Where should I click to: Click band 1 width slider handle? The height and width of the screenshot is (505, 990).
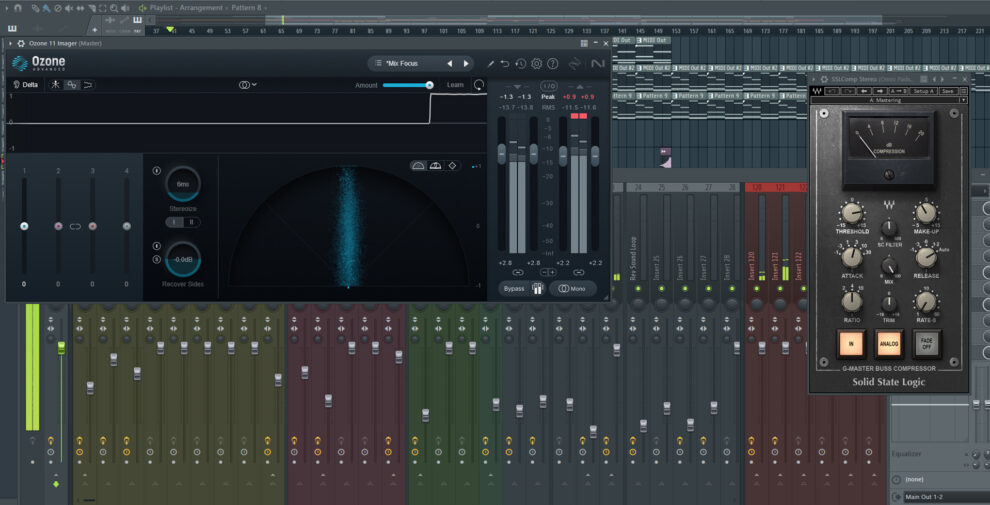point(24,226)
